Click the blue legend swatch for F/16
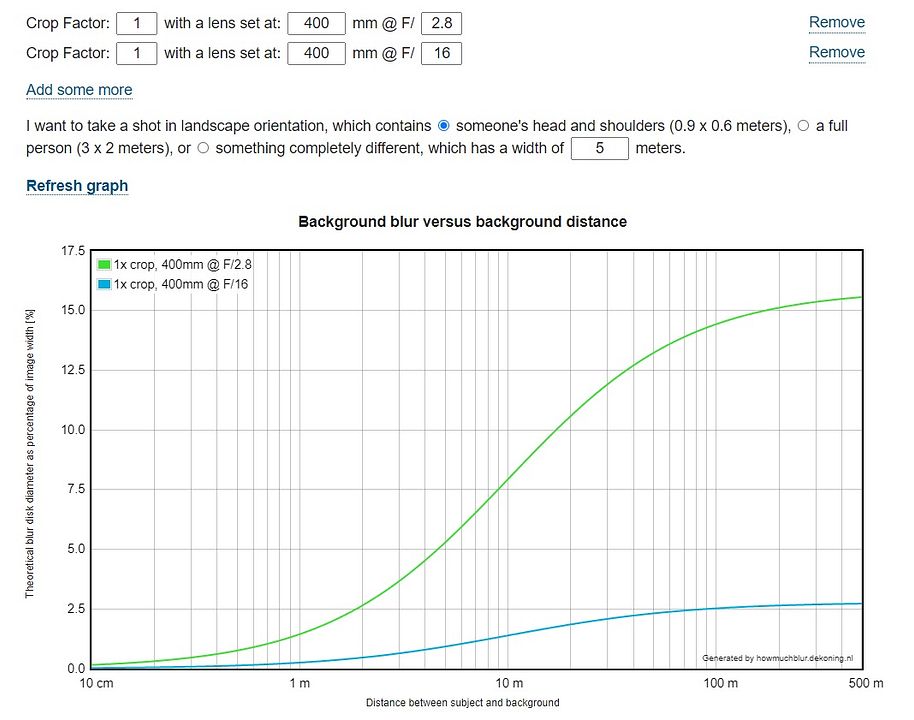914x720 pixels. [x=104, y=284]
